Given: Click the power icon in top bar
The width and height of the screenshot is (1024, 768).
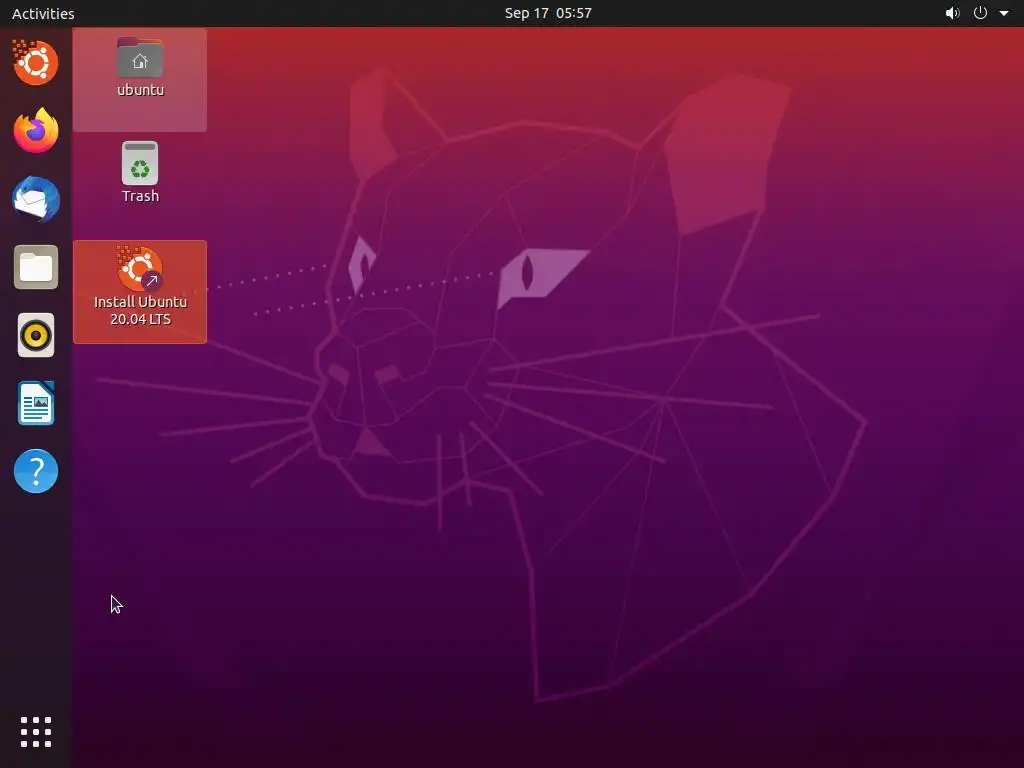Looking at the screenshot, I should tap(980, 13).
